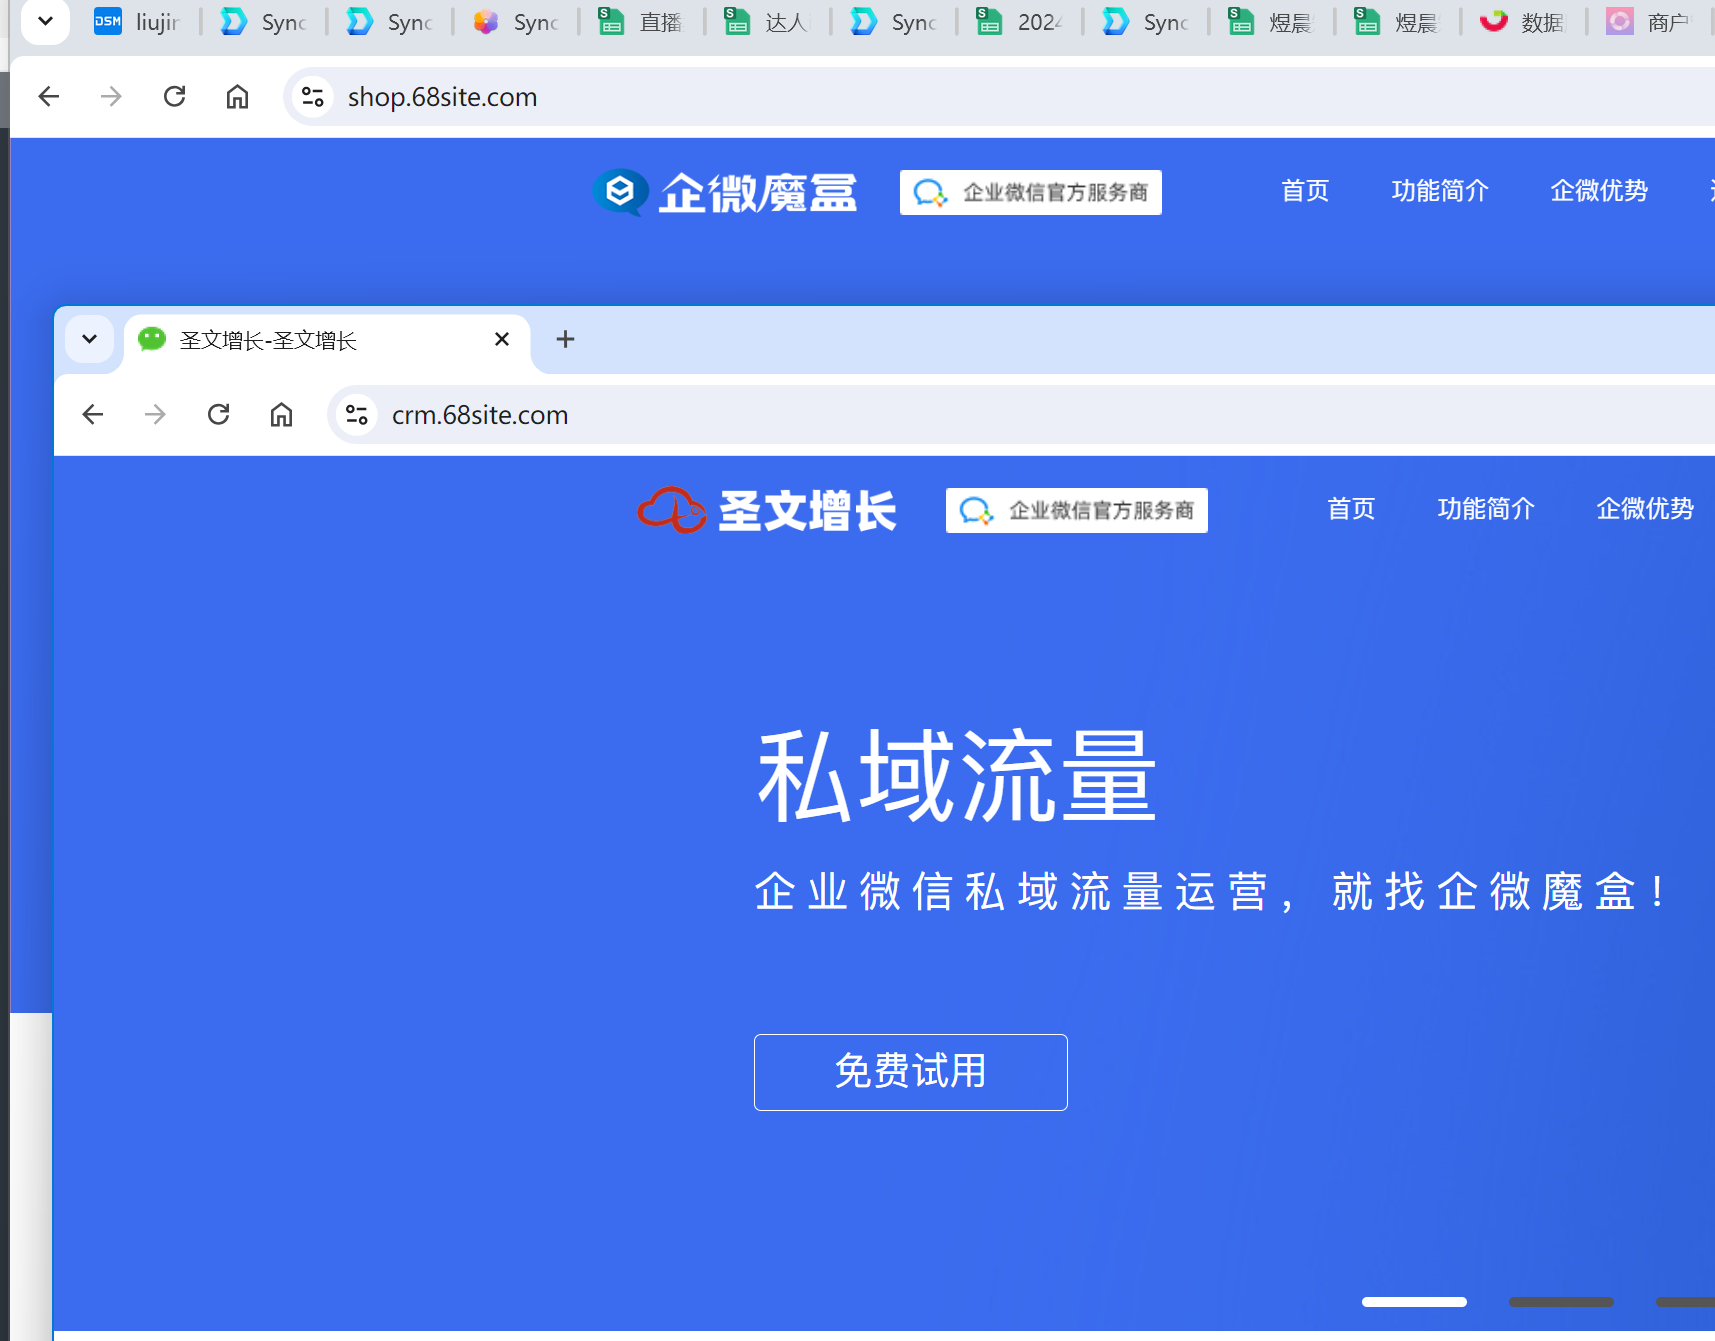
Task: Open the liujir DSM tab in back window
Action: click(137, 22)
